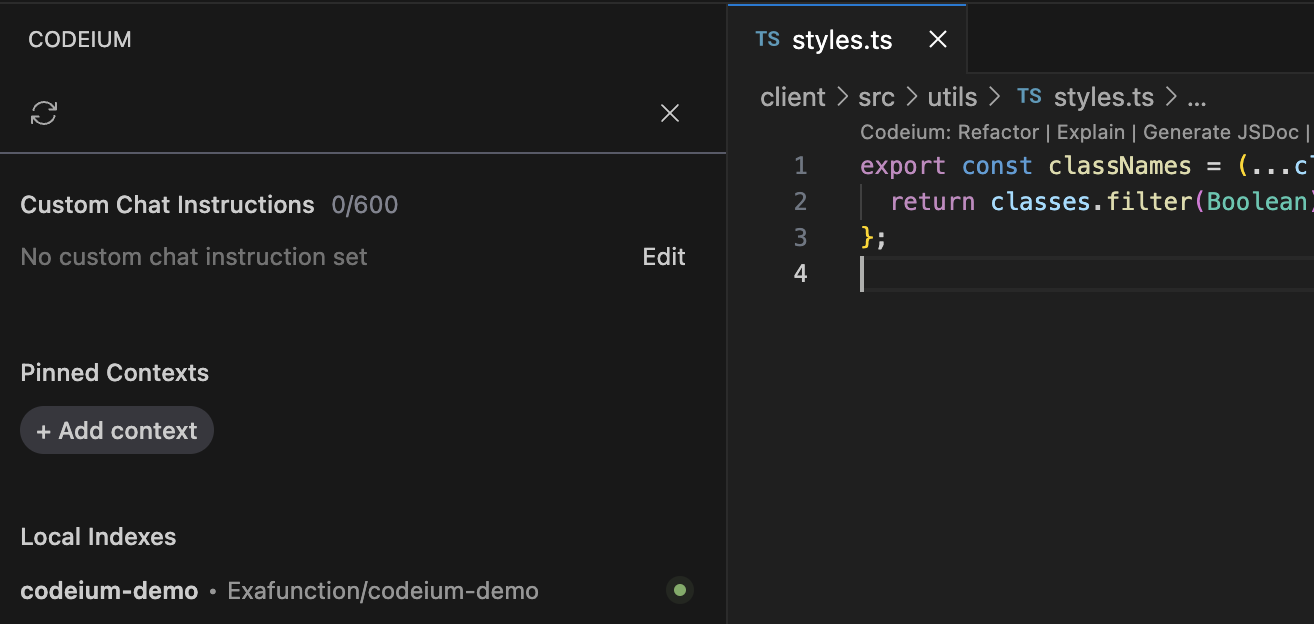Click the return keyword on line 2

[x=932, y=201]
